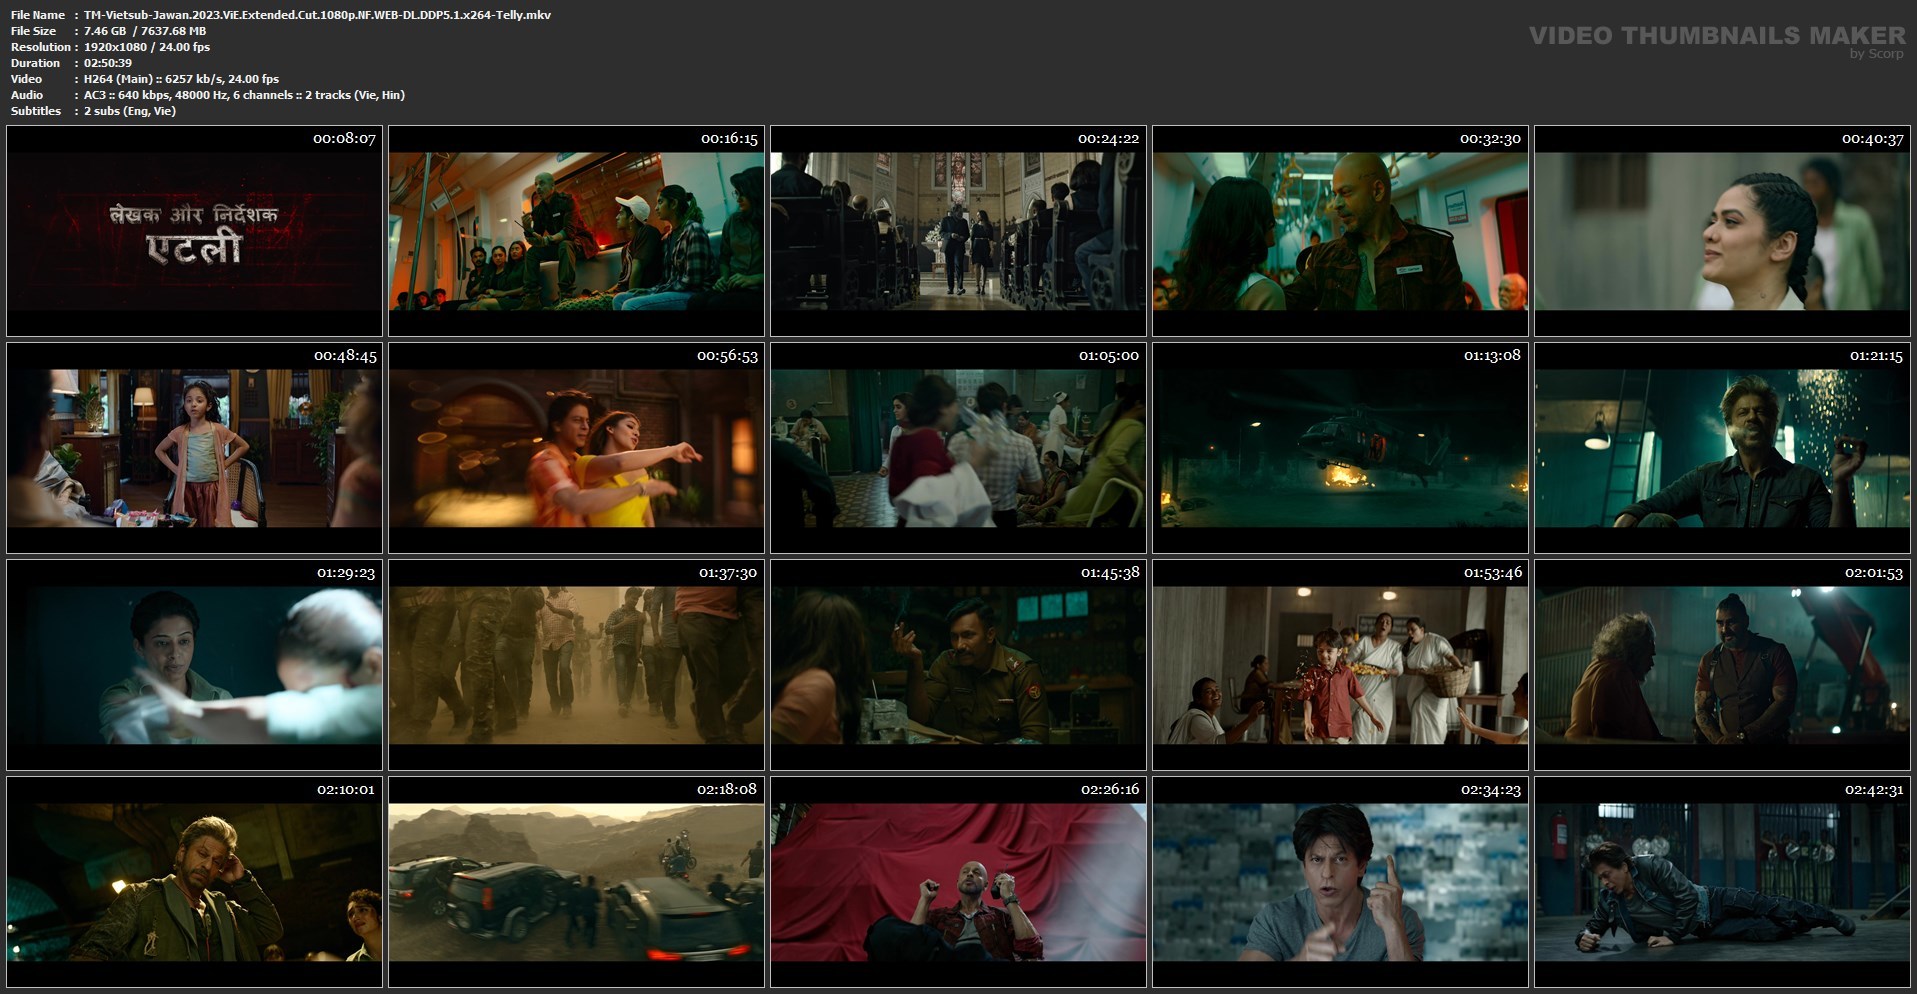This screenshot has width=1917, height=994.
Task: Click the 00:24:22 church aisle thumbnail
Action: pyautogui.click(x=958, y=231)
